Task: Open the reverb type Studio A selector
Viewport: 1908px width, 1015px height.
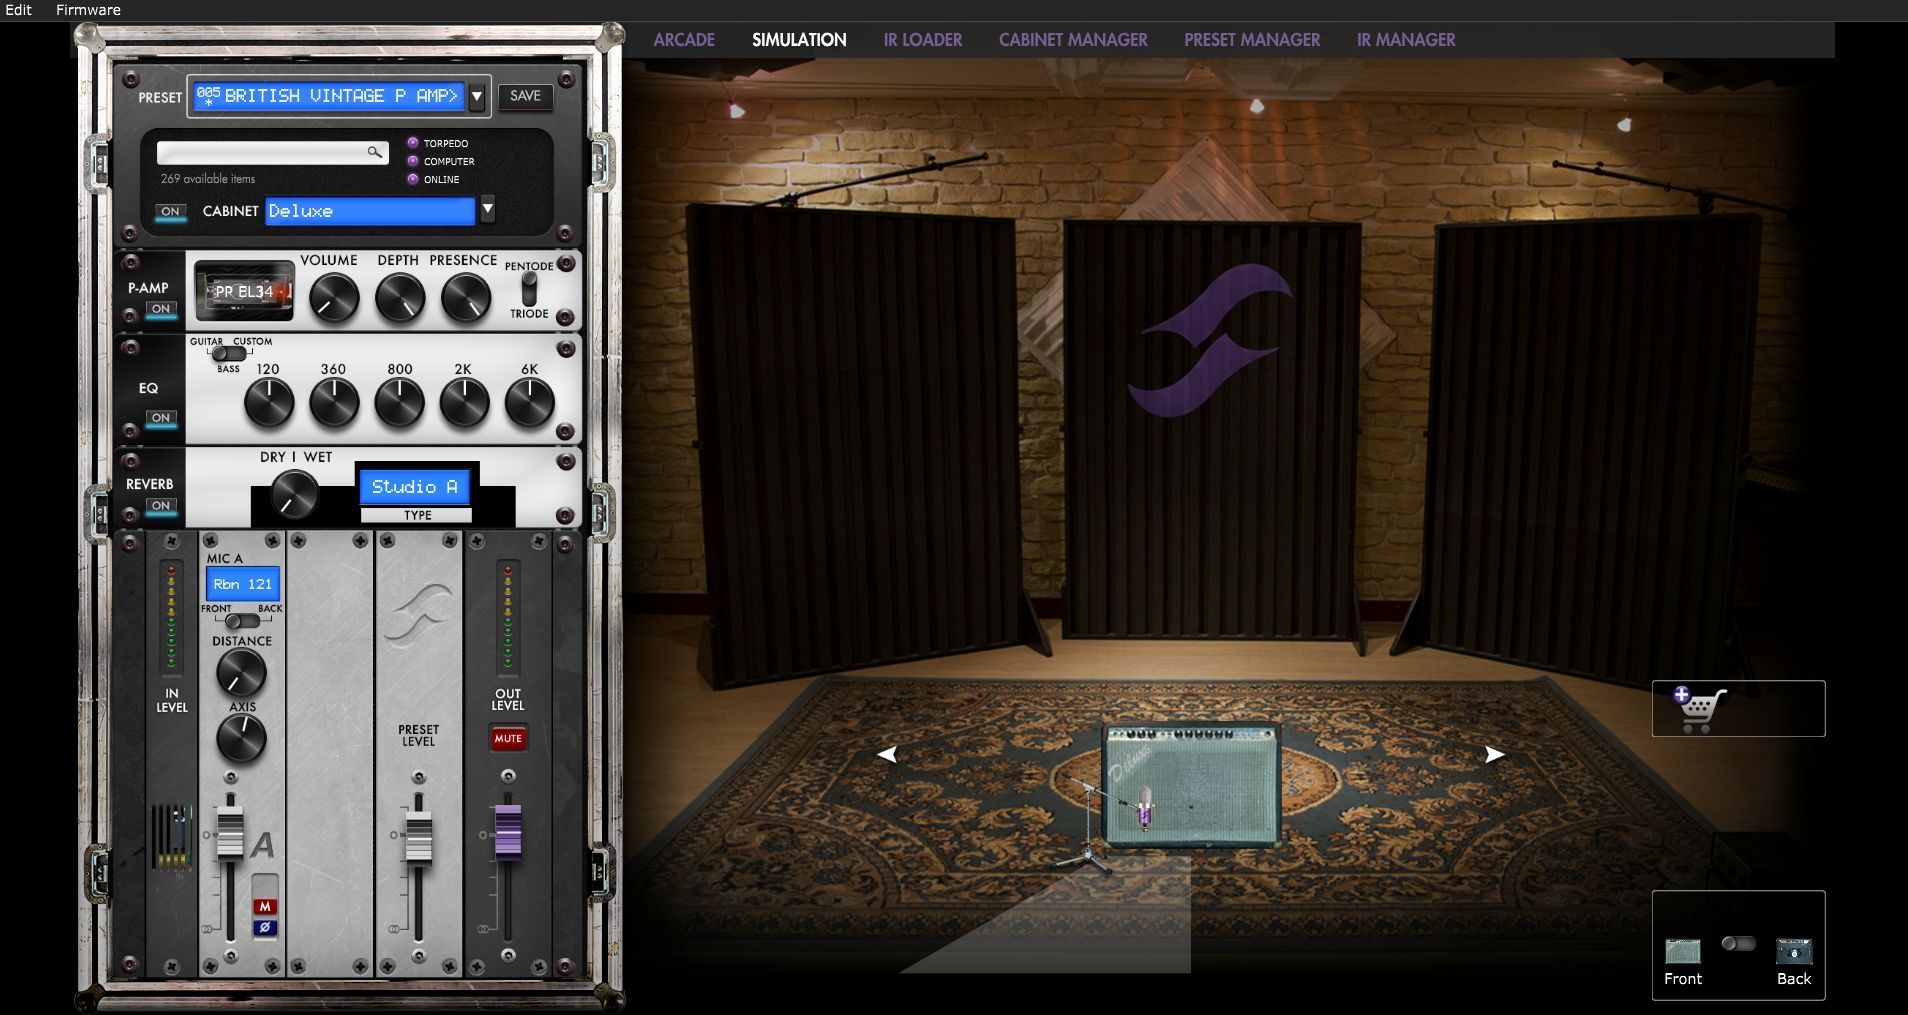Action: pyautogui.click(x=414, y=487)
